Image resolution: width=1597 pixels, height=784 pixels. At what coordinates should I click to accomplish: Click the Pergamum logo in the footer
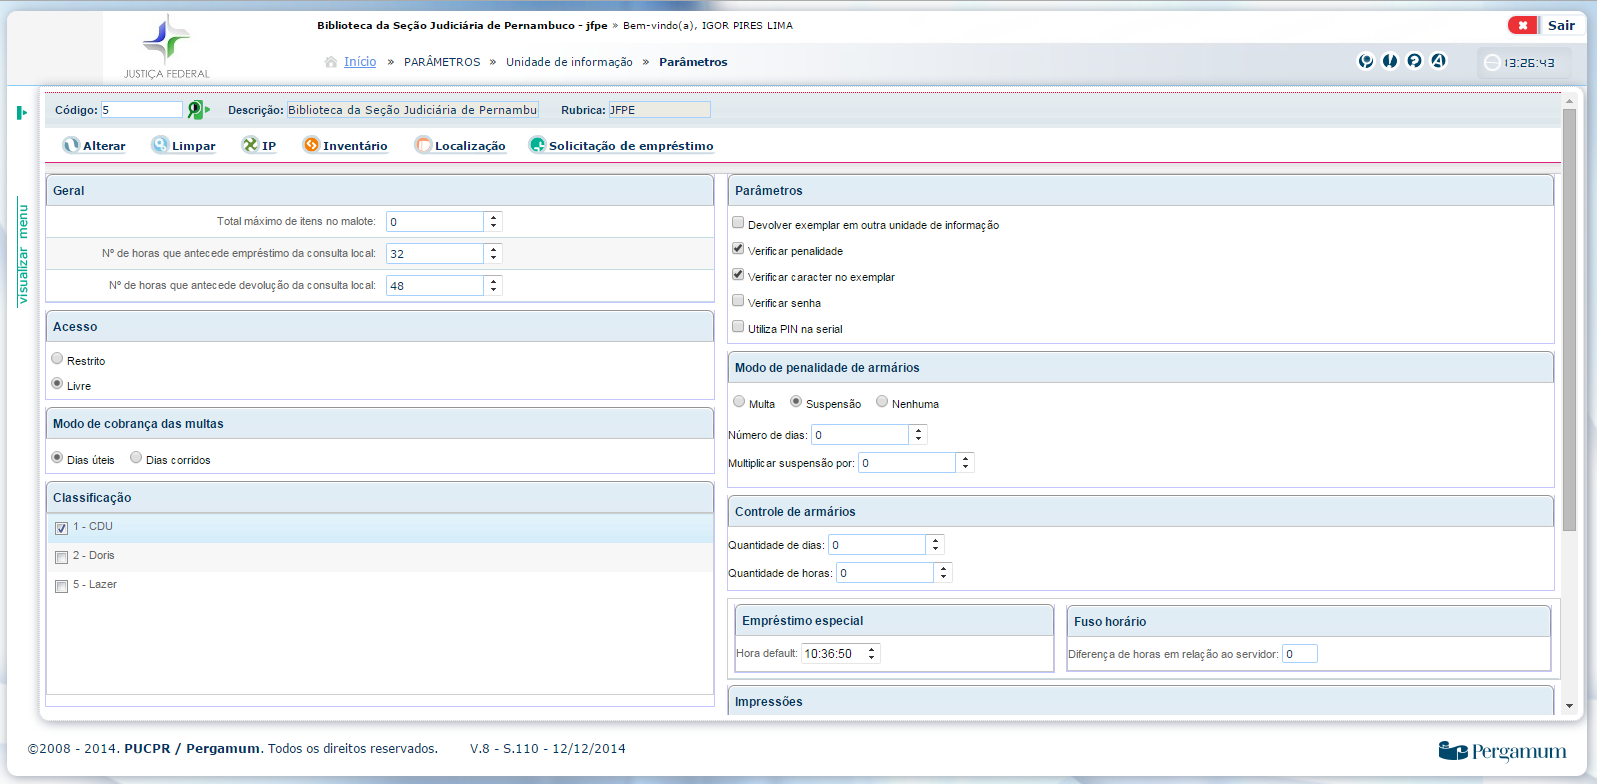[1502, 751]
